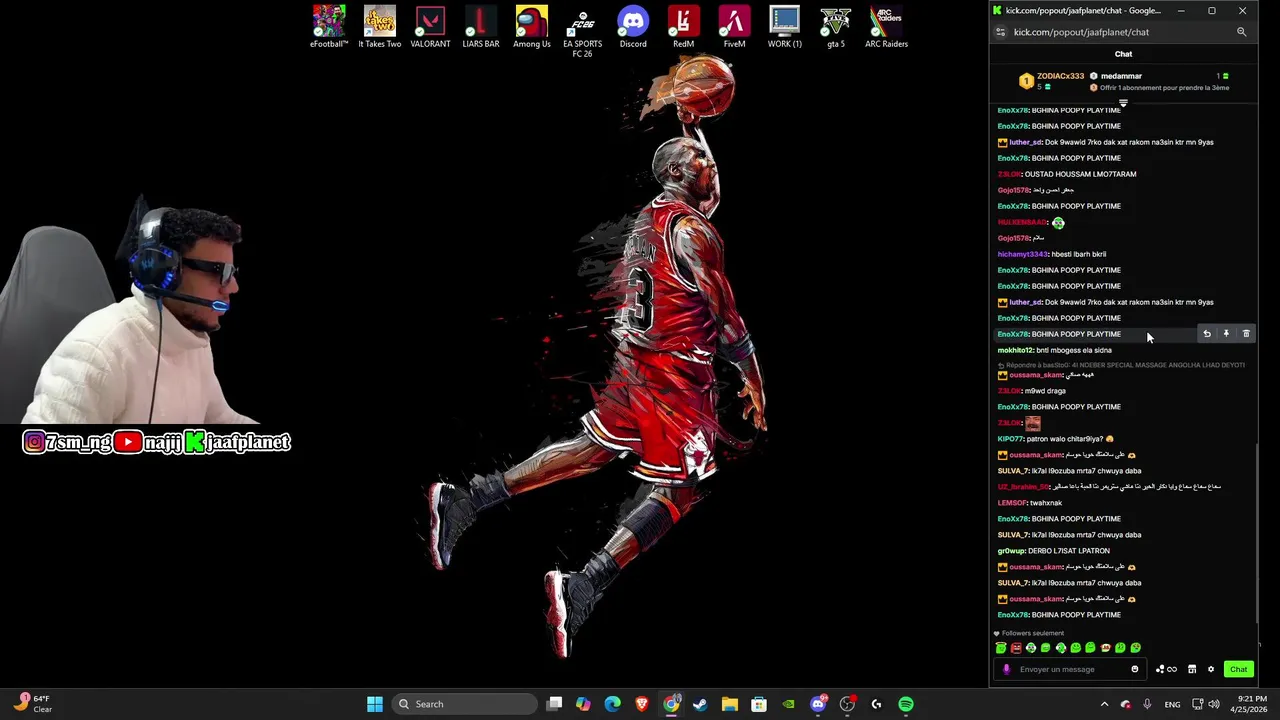
Task: Pin the hovered EnoXx78 chat message
Action: [1226, 334]
